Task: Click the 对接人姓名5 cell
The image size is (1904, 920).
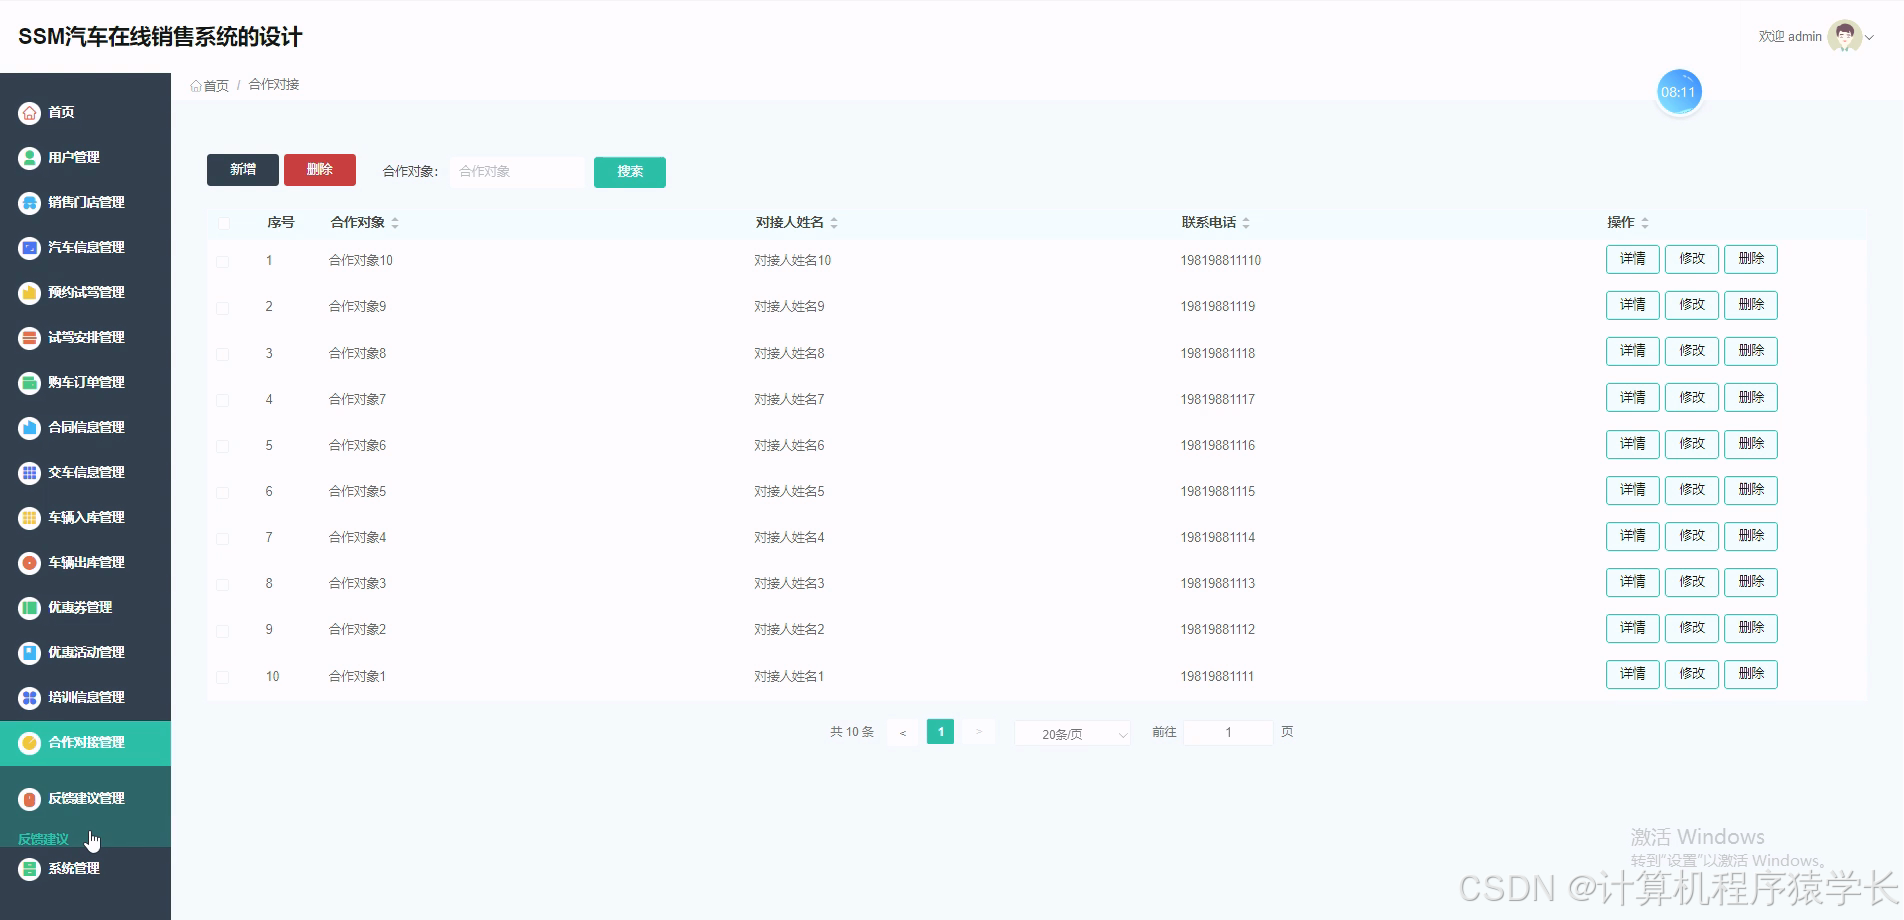Action: pos(790,492)
